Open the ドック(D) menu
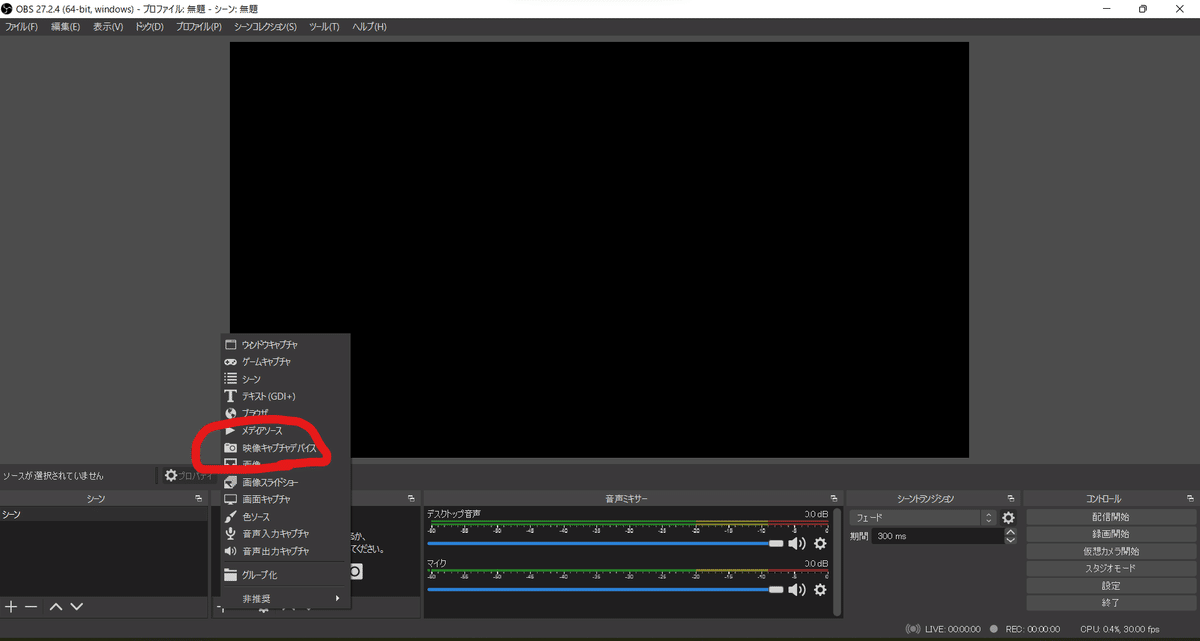 point(149,27)
